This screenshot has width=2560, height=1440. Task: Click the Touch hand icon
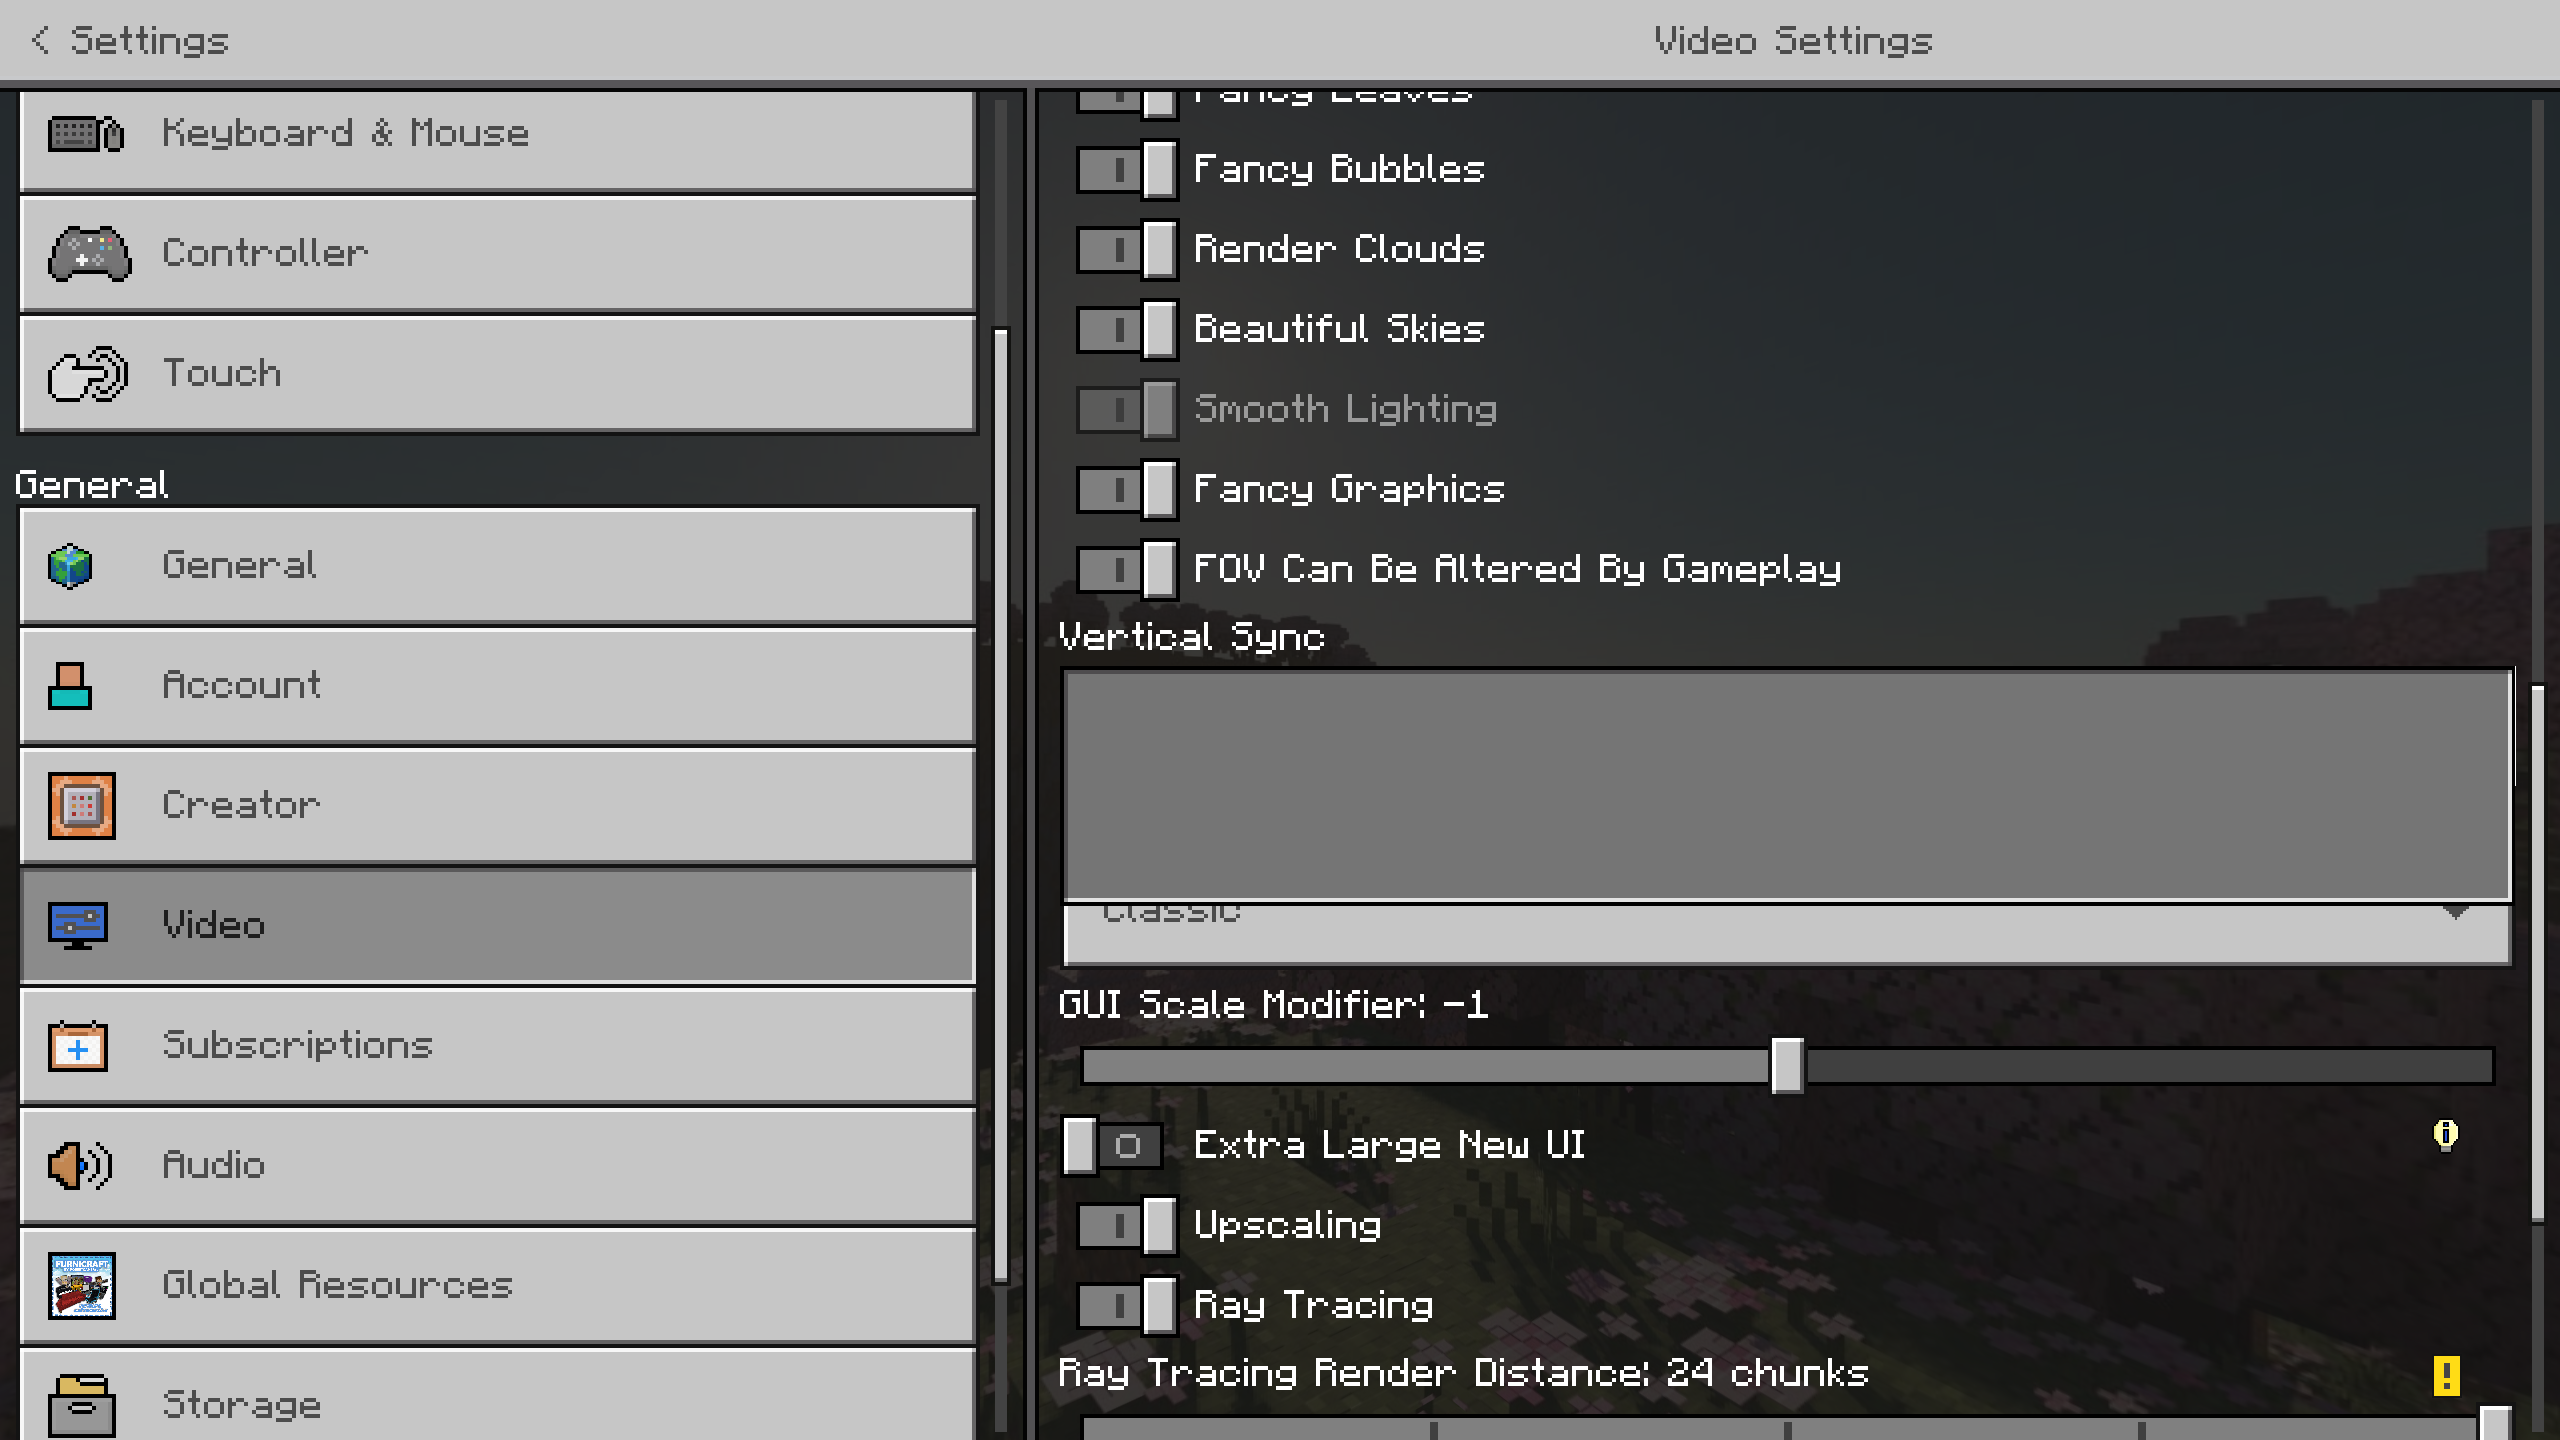tap(88, 374)
